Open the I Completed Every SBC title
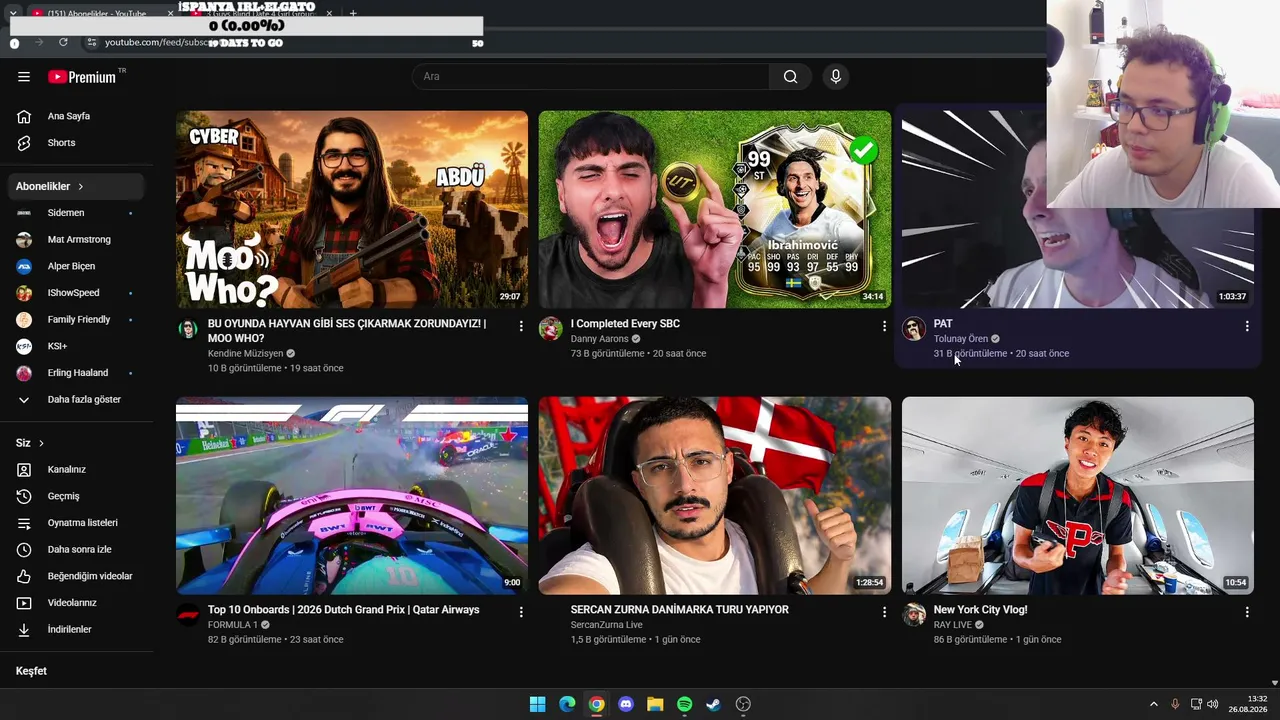This screenshot has width=1280, height=720. (625, 324)
